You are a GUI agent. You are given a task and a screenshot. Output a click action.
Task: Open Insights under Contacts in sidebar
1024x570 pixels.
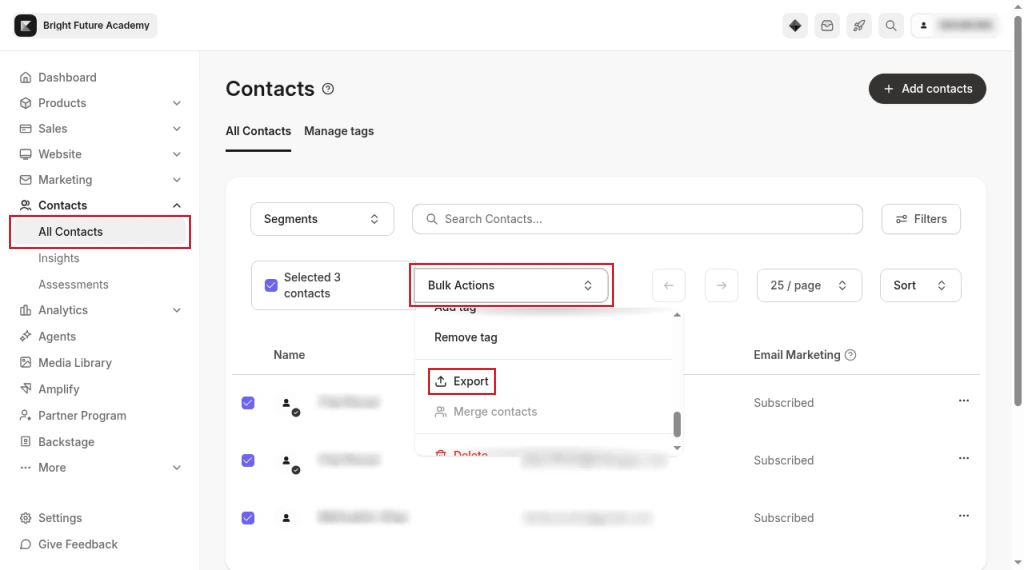point(59,258)
